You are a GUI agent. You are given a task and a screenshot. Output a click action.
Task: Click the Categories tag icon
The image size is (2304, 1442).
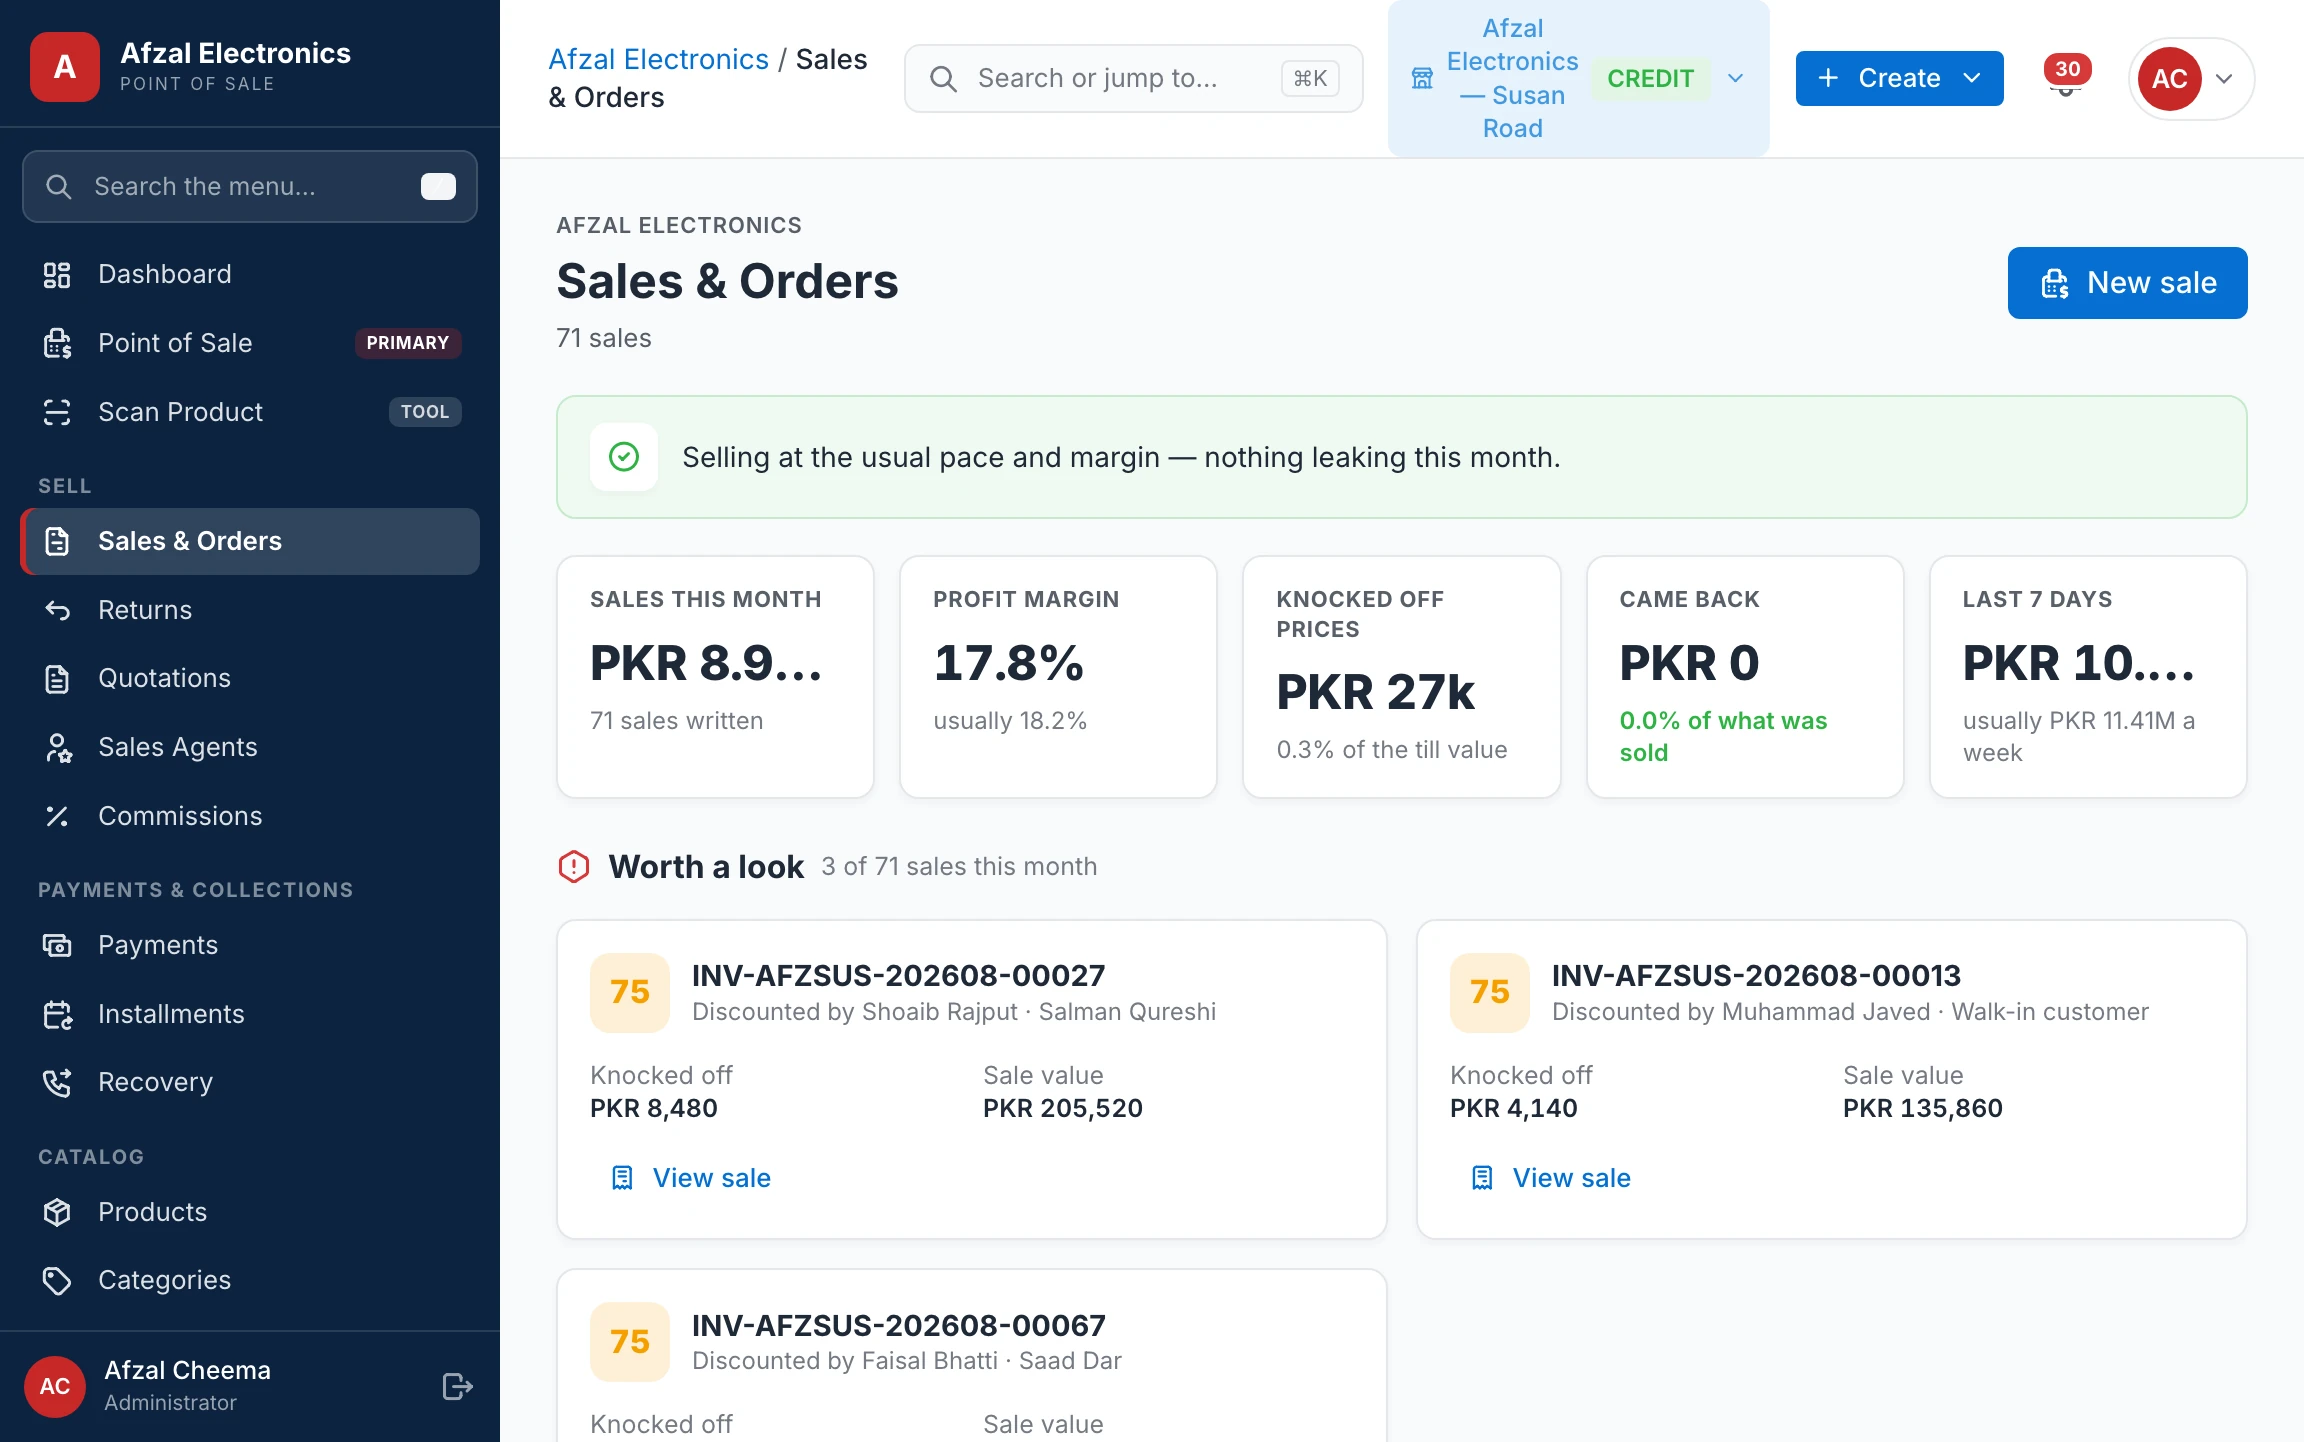(x=57, y=1280)
